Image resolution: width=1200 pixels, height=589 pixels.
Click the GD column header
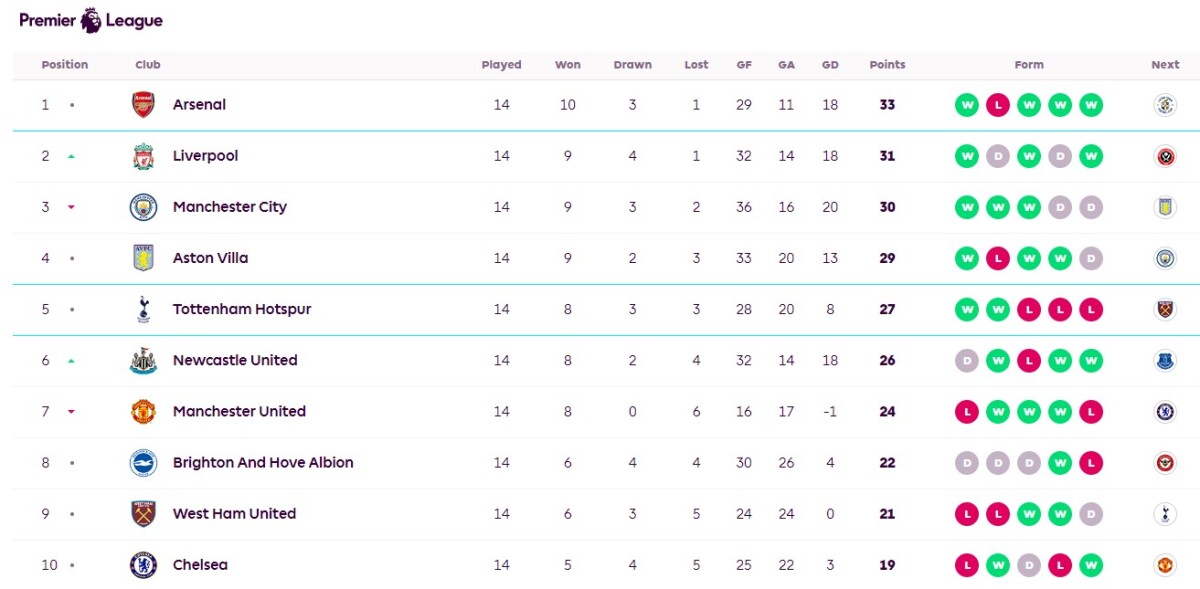coord(830,65)
